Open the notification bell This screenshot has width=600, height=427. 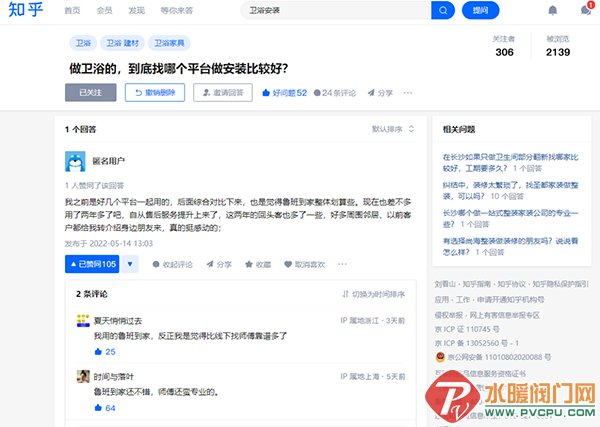click(x=552, y=10)
